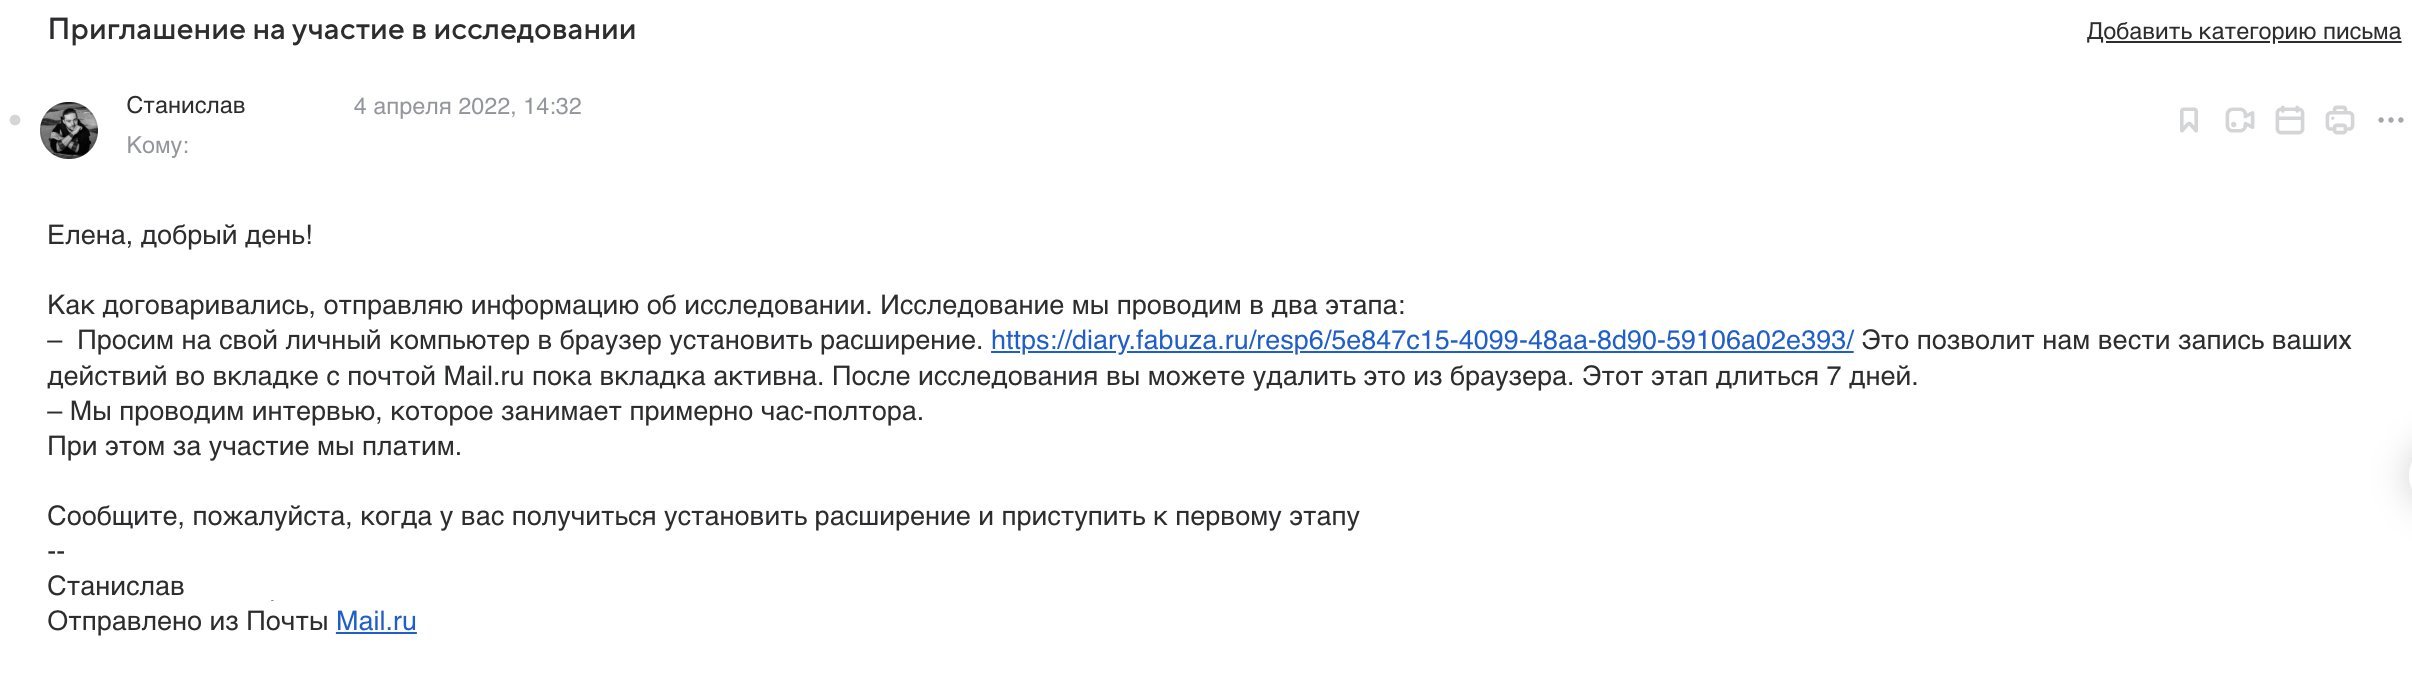The height and width of the screenshot is (674, 2412).
Task: Print this email using the printer icon
Action: coord(2340,121)
